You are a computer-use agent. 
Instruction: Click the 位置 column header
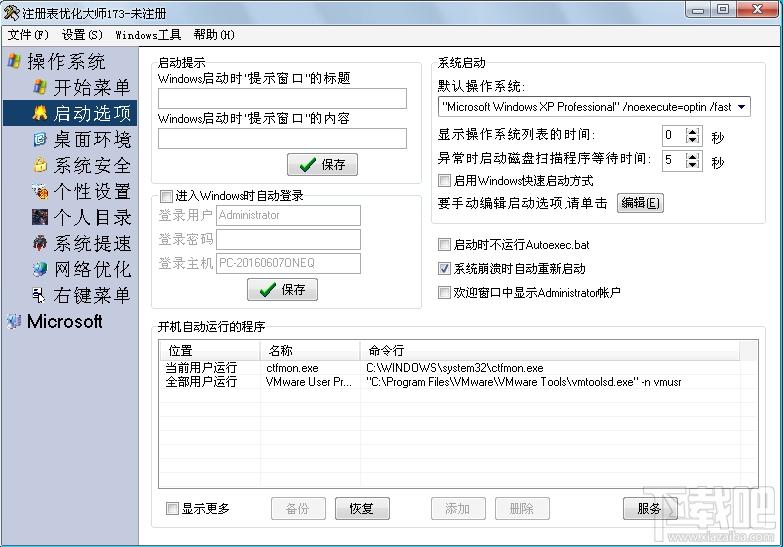tap(210, 351)
